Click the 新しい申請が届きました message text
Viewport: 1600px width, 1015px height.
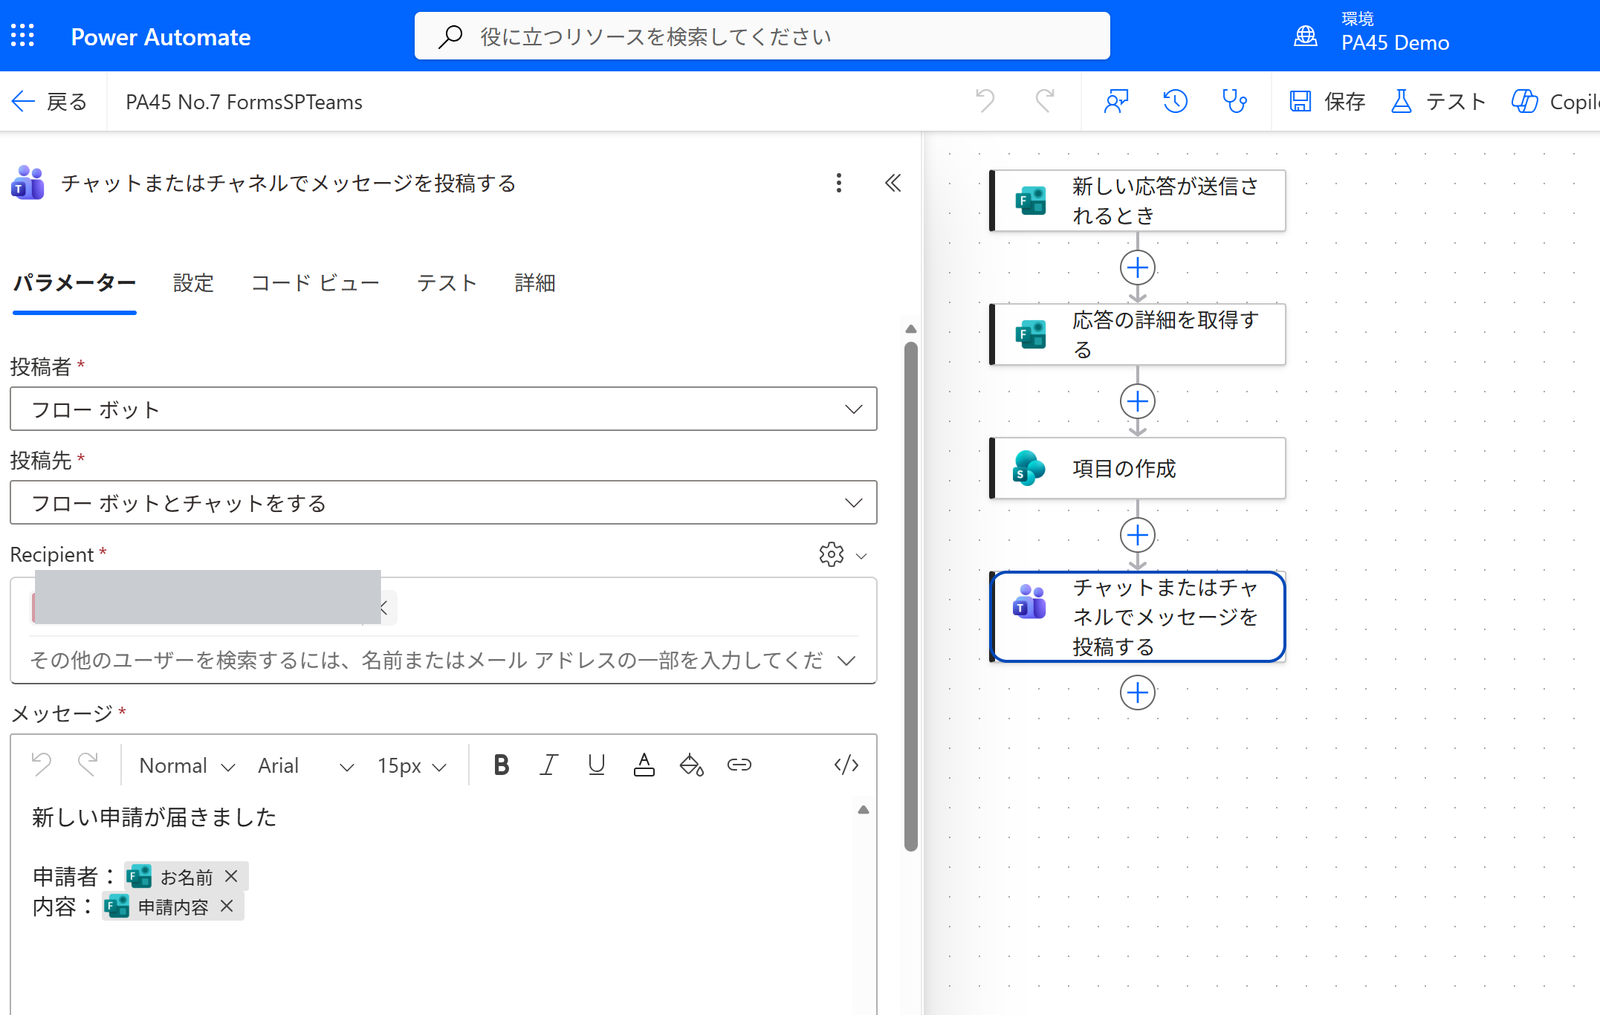coord(154,817)
